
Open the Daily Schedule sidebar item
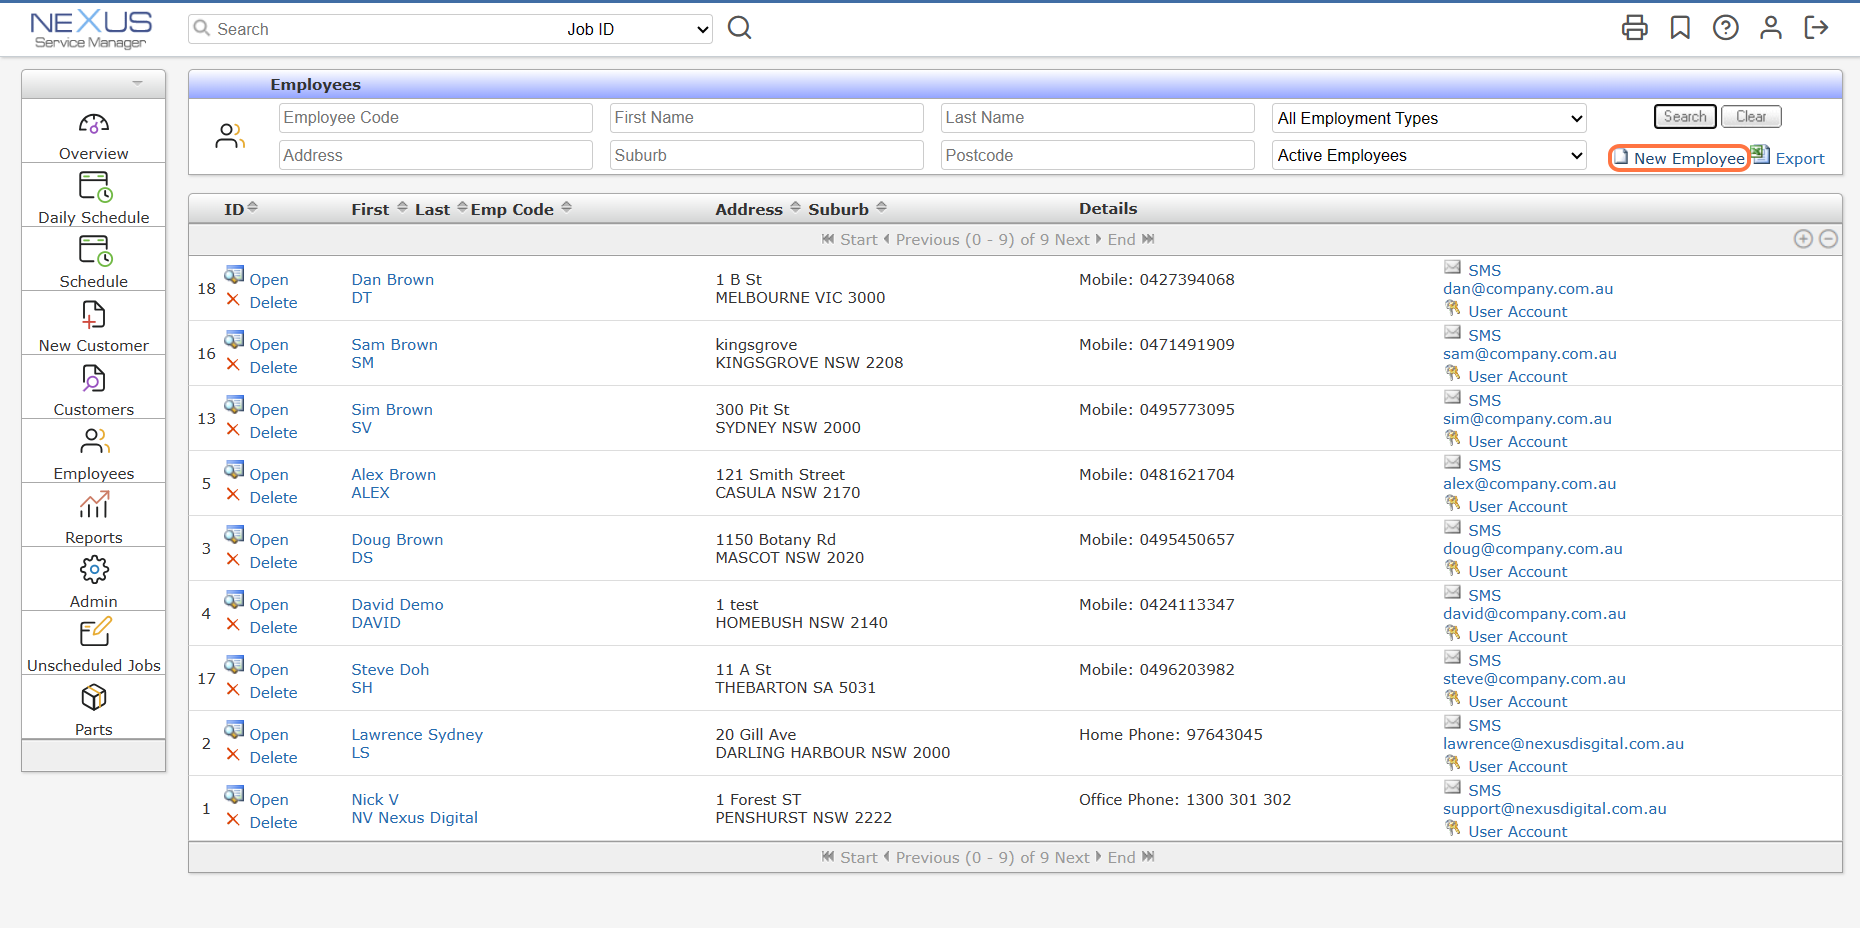point(94,197)
